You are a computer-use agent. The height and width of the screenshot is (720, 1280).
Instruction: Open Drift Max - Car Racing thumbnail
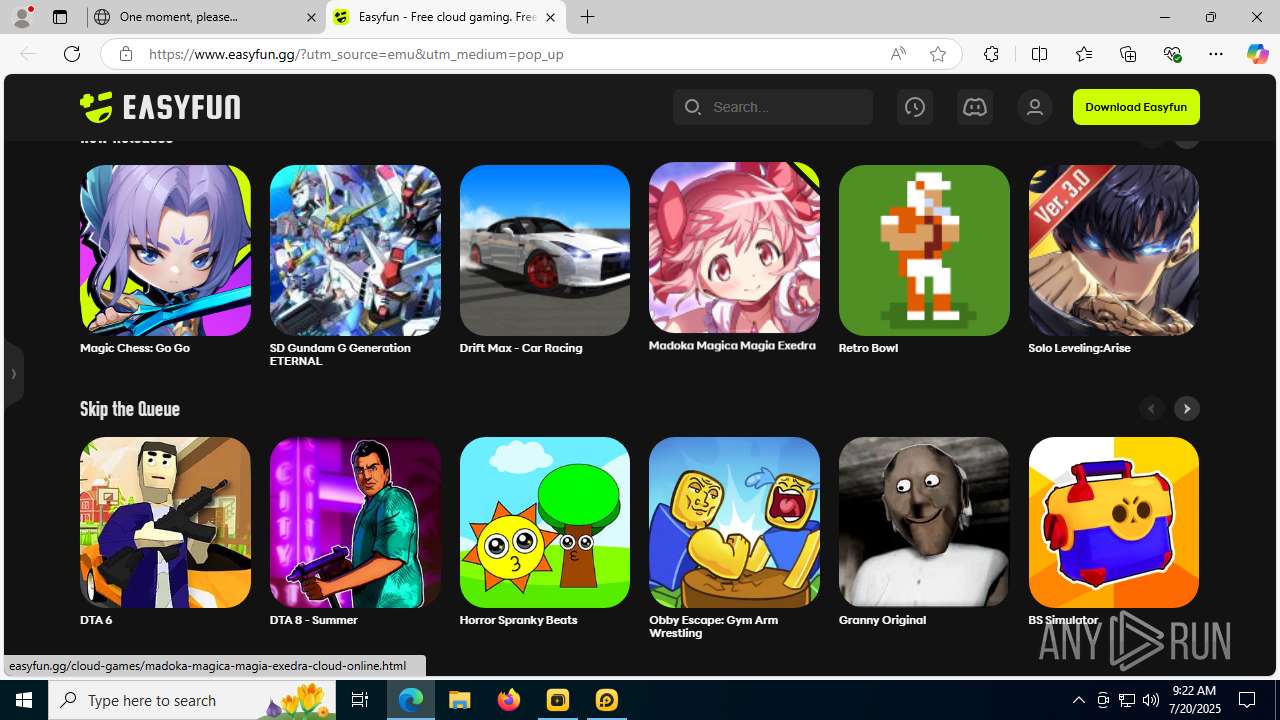(x=545, y=250)
